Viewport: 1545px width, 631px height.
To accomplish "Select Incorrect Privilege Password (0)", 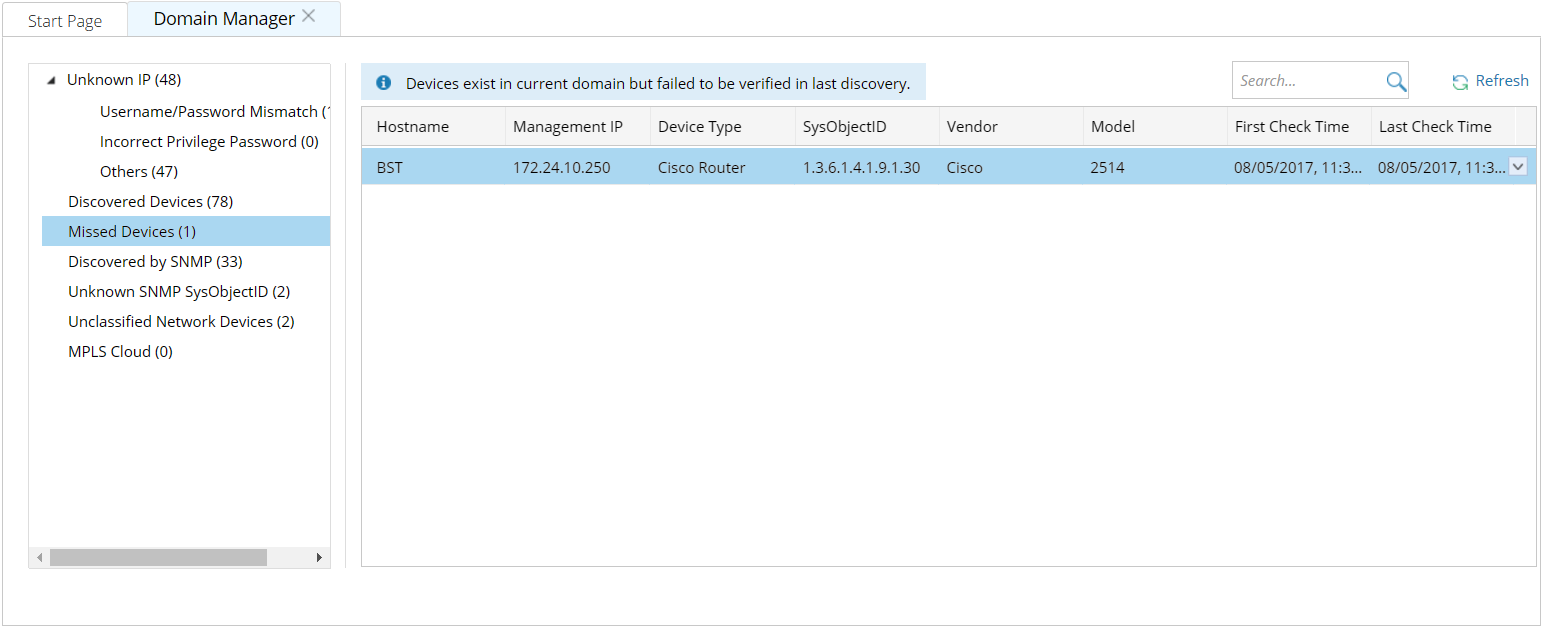I will (209, 142).
